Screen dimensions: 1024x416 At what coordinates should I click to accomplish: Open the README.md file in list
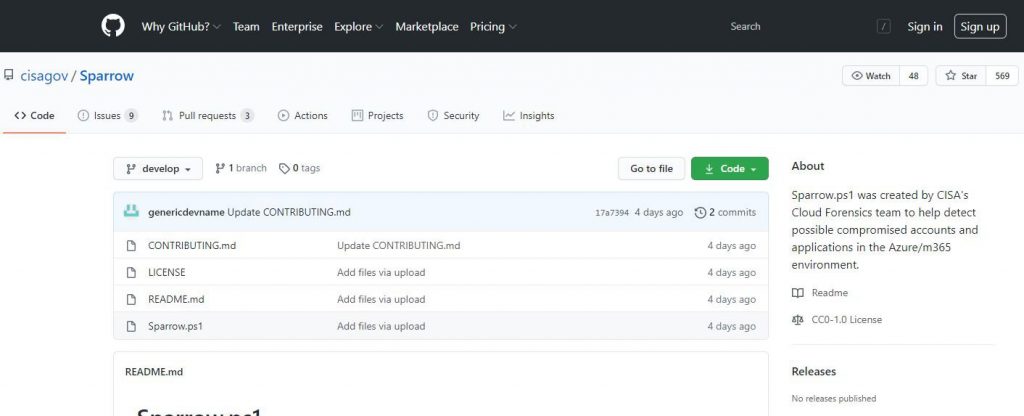point(176,299)
